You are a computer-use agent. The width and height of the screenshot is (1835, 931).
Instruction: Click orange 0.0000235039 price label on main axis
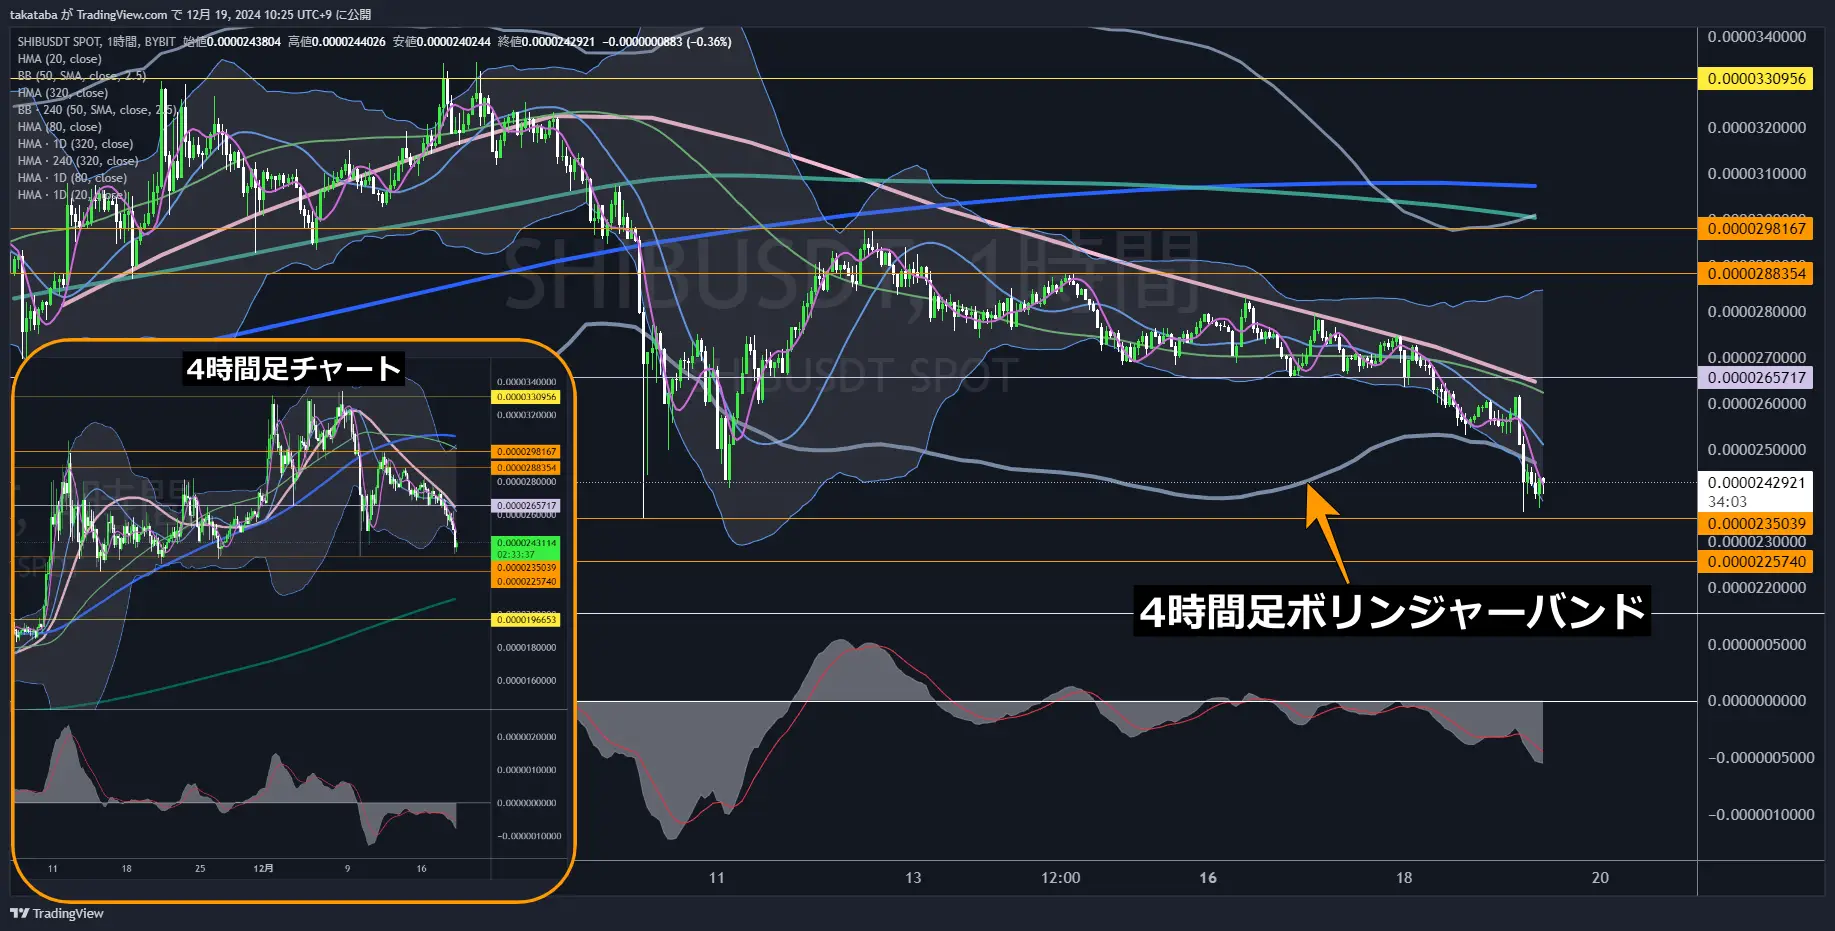click(1756, 523)
